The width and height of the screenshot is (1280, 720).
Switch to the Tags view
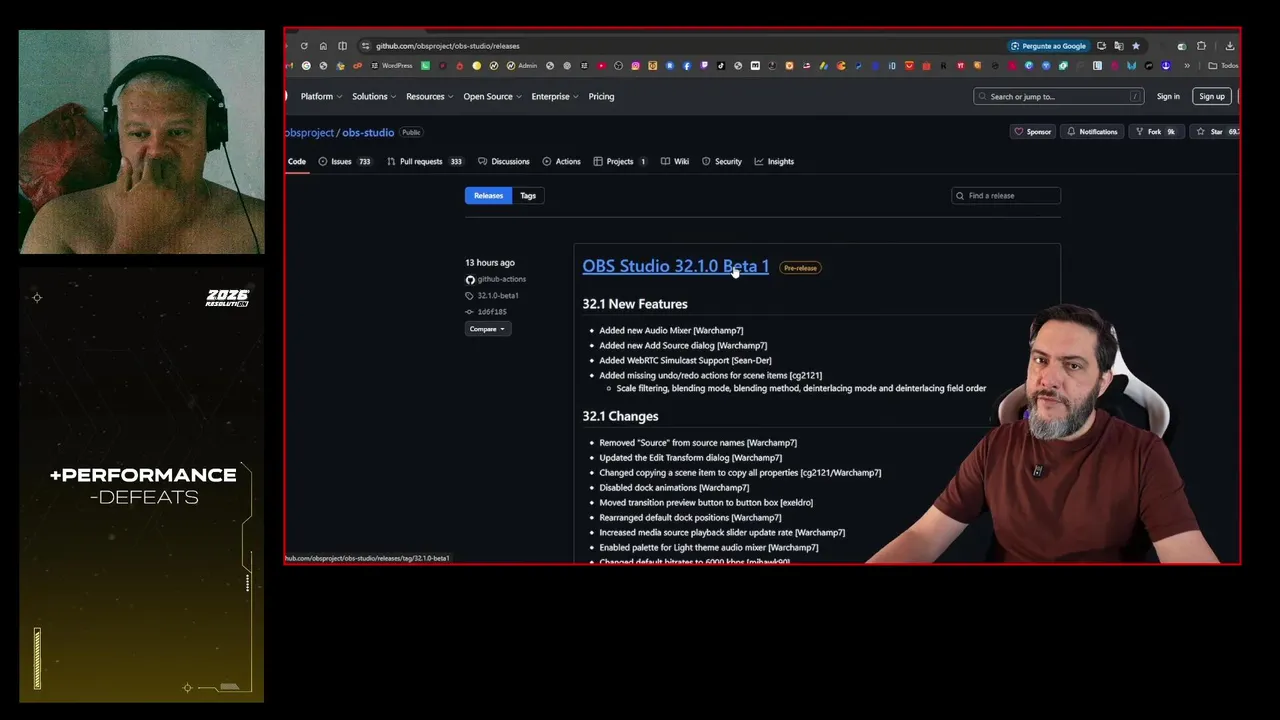point(528,196)
